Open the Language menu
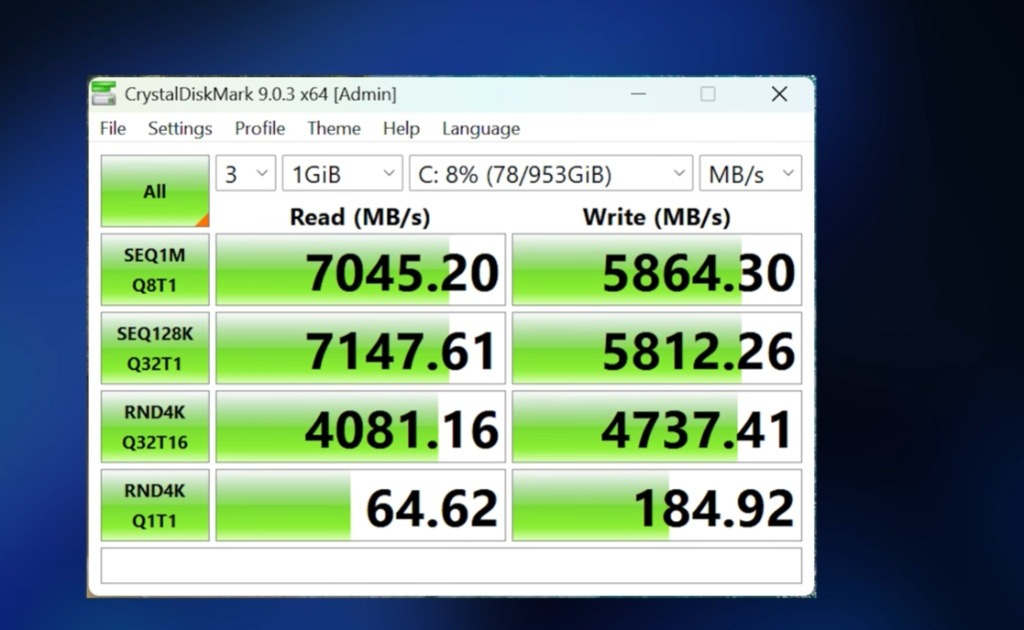This screenshot has width=1024, height=630. pos(481,129)
